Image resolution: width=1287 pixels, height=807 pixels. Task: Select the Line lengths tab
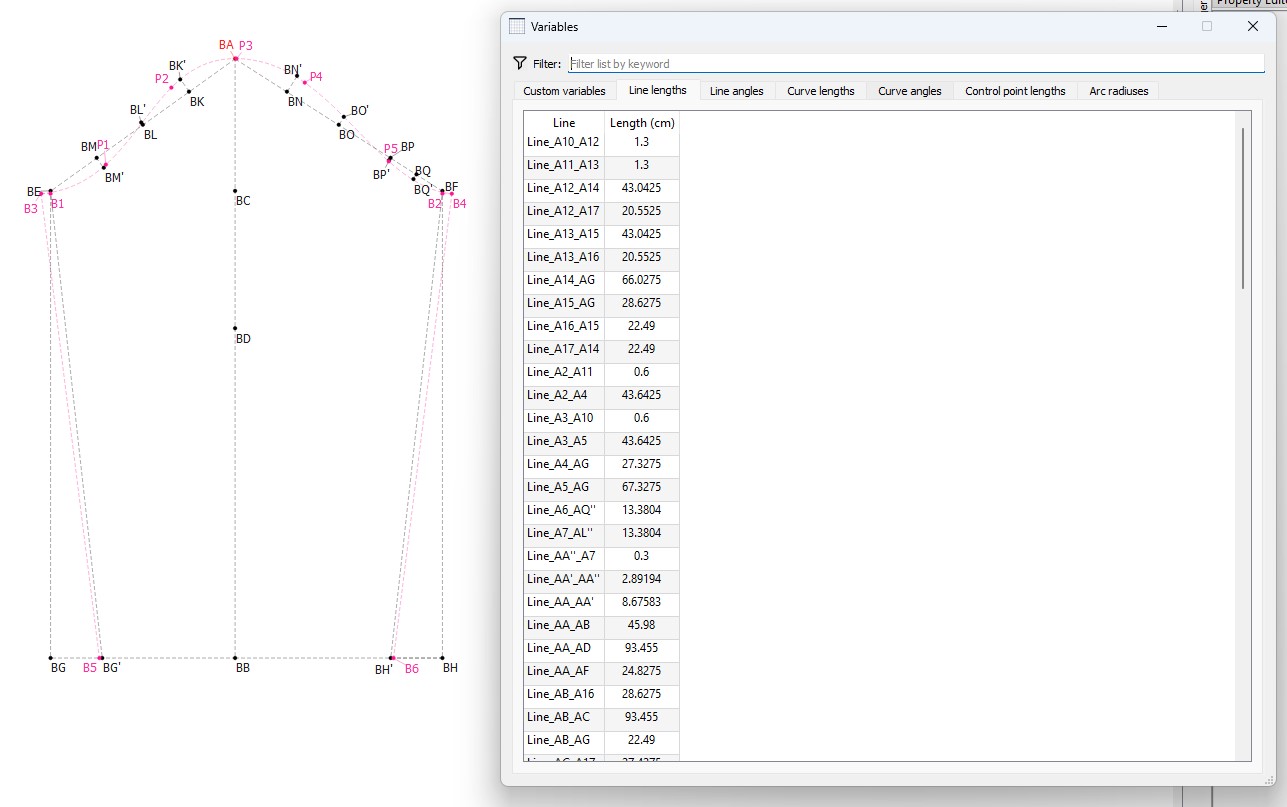[657, 90]
